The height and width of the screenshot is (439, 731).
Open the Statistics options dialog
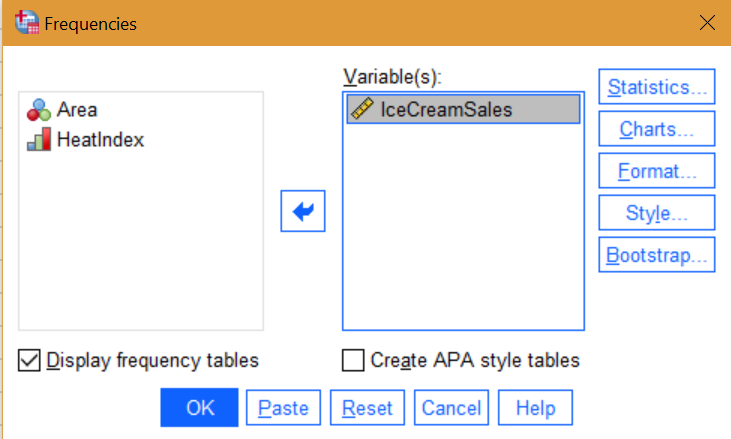coord(656,87)
